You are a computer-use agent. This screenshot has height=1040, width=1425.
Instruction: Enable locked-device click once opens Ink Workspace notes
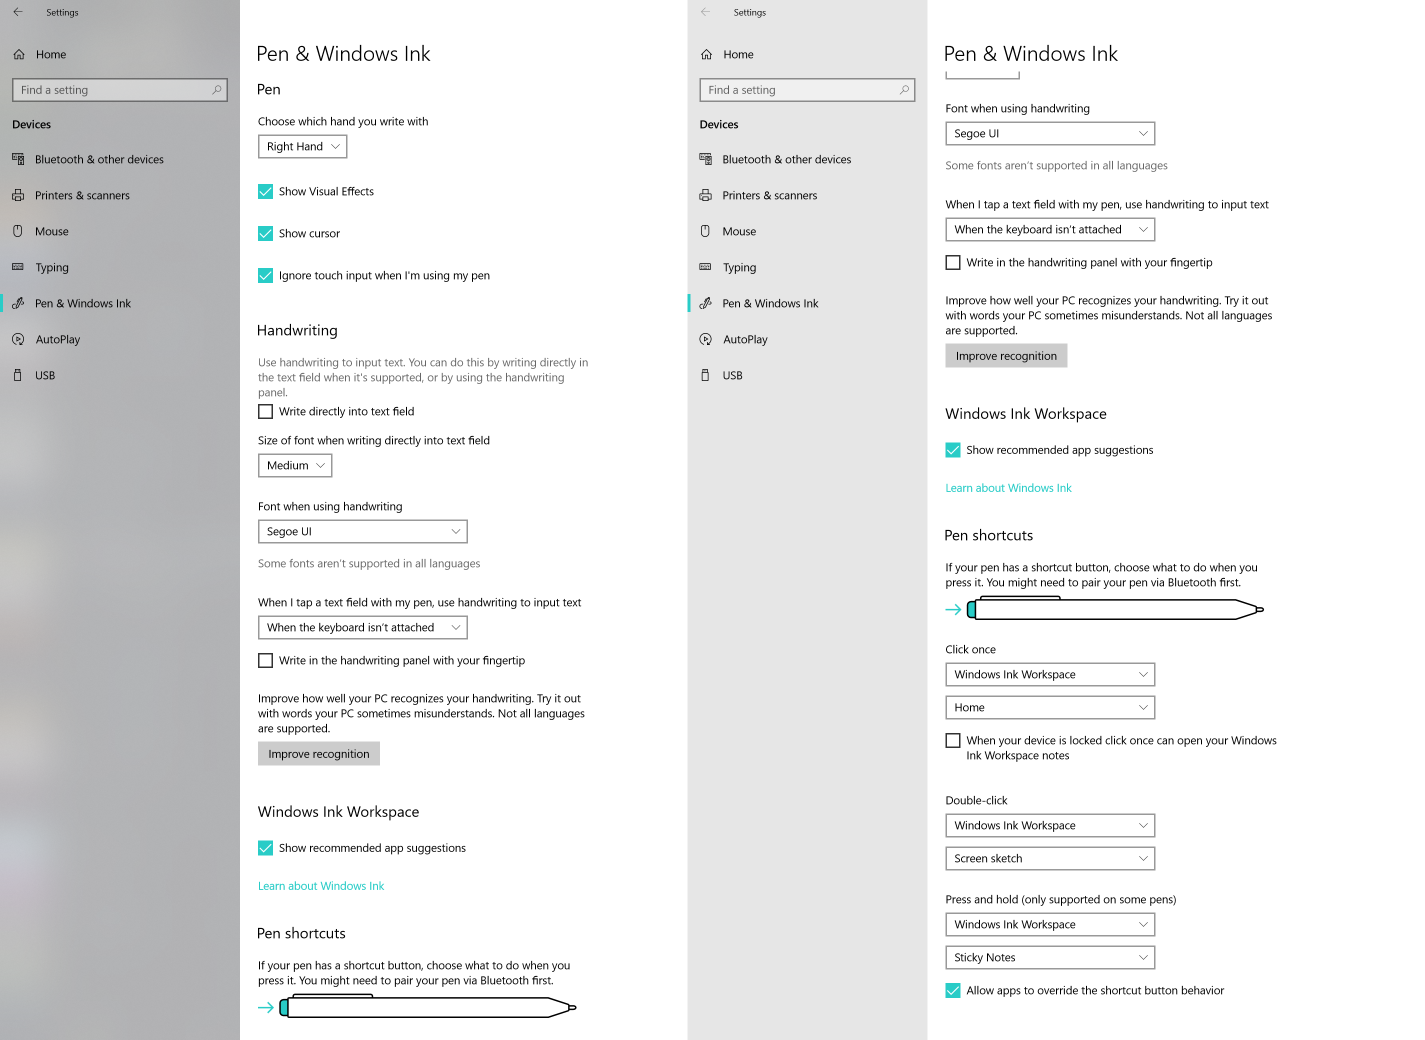pos(953,740)
